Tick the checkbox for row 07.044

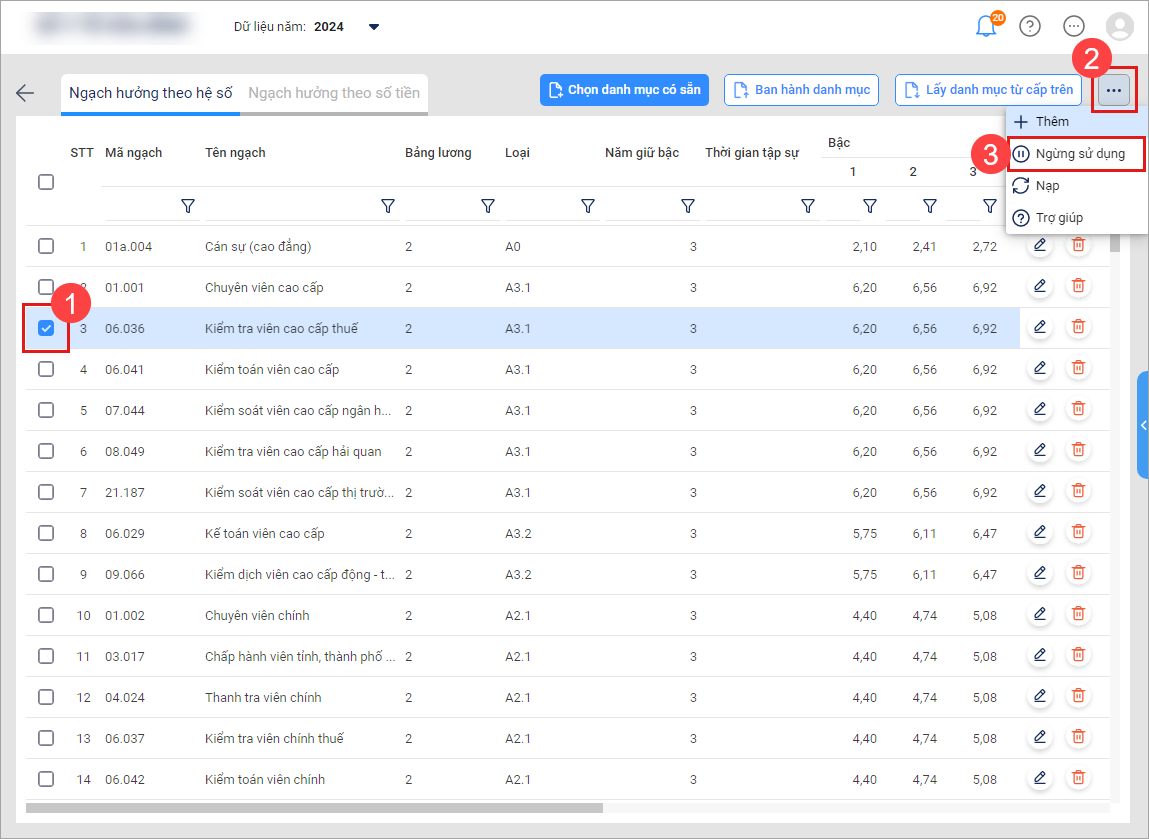click(x=46, y=410)
